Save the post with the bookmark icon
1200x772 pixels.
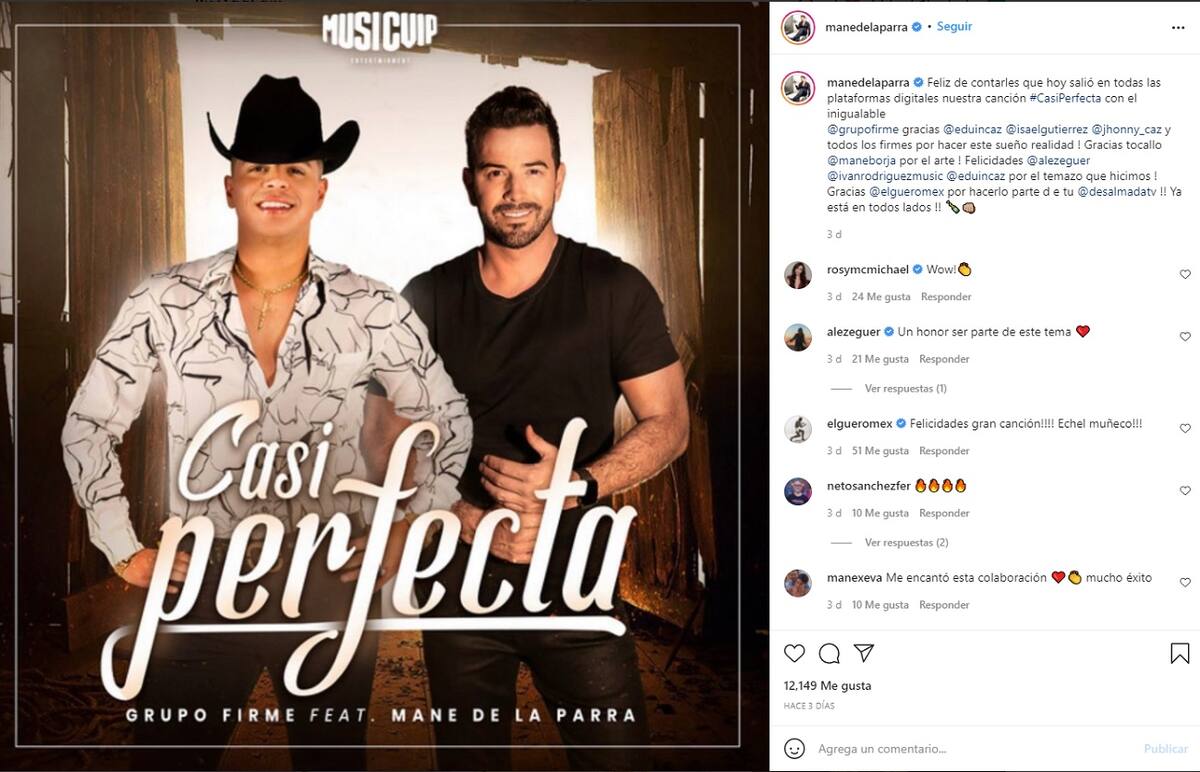1180,653
